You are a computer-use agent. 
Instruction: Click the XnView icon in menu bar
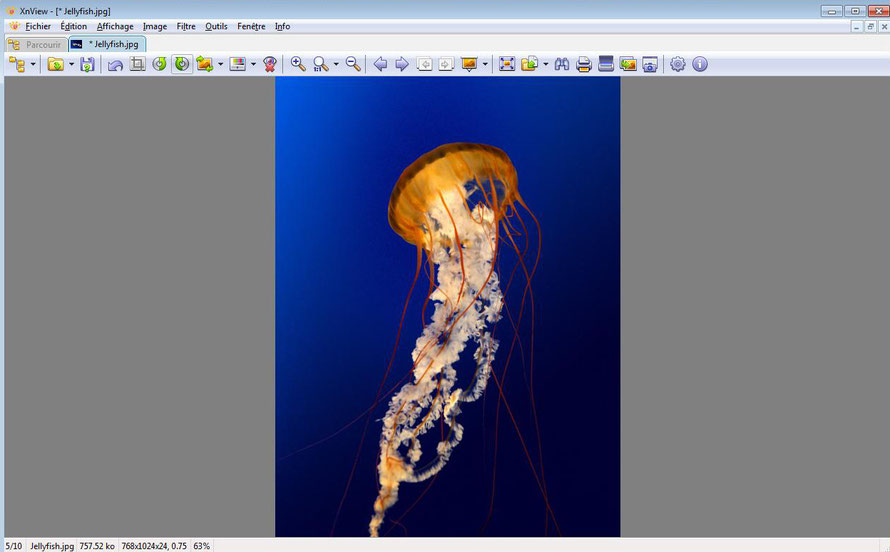click(x=14, y=26)
